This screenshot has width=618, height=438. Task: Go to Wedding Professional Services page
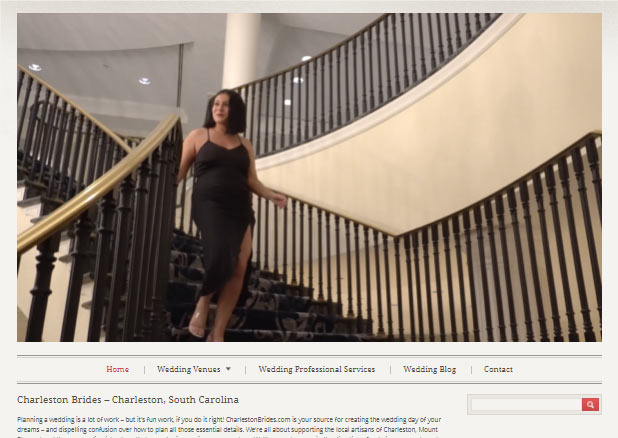click(316, 369)
